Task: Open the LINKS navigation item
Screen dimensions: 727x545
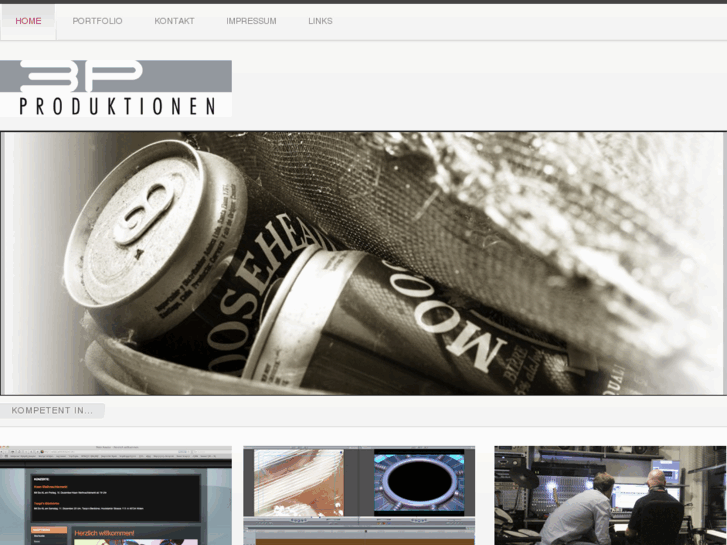Action: (320, 21)
